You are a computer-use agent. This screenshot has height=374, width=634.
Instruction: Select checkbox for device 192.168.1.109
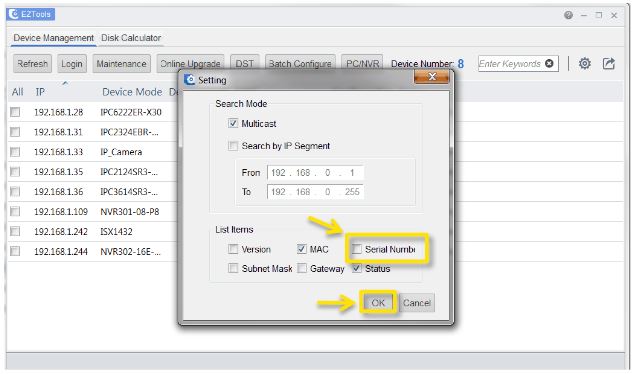click(x=15, y=211)
